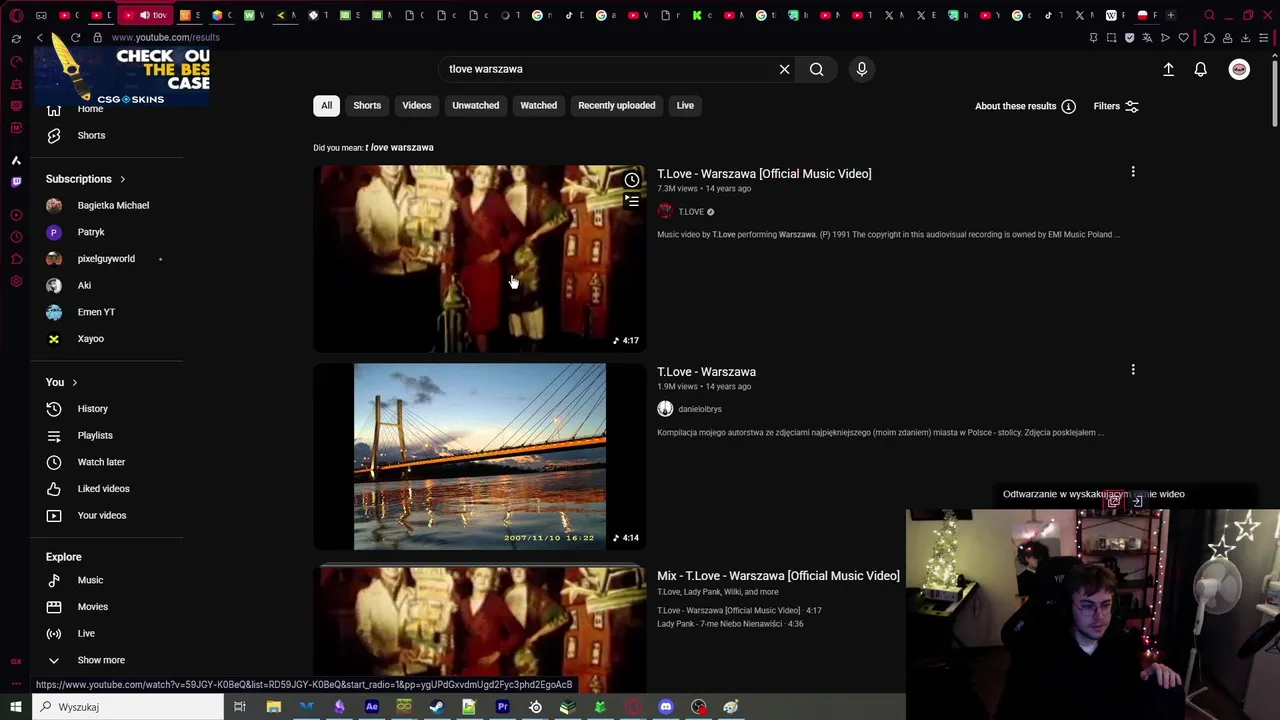This screenshot has height=720, width=1280.
Task: Open File Explorer from the taskbar
Action: [274, 707]
